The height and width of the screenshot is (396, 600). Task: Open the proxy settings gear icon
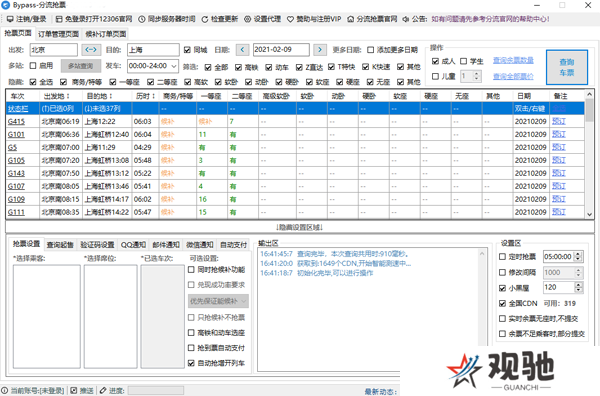(248, 19)
